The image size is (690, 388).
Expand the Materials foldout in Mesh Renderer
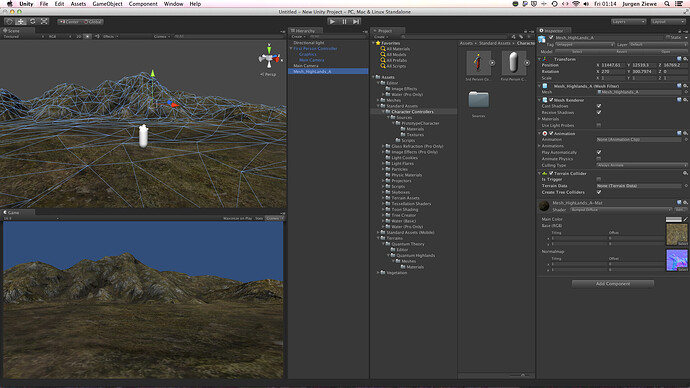tap(540, 119)
